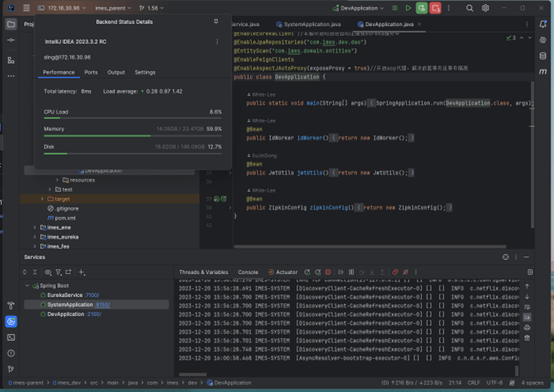Toggle soft-wrap in console side toolbar
Screen dimensions: 554x392
click(x=527, y=307)
